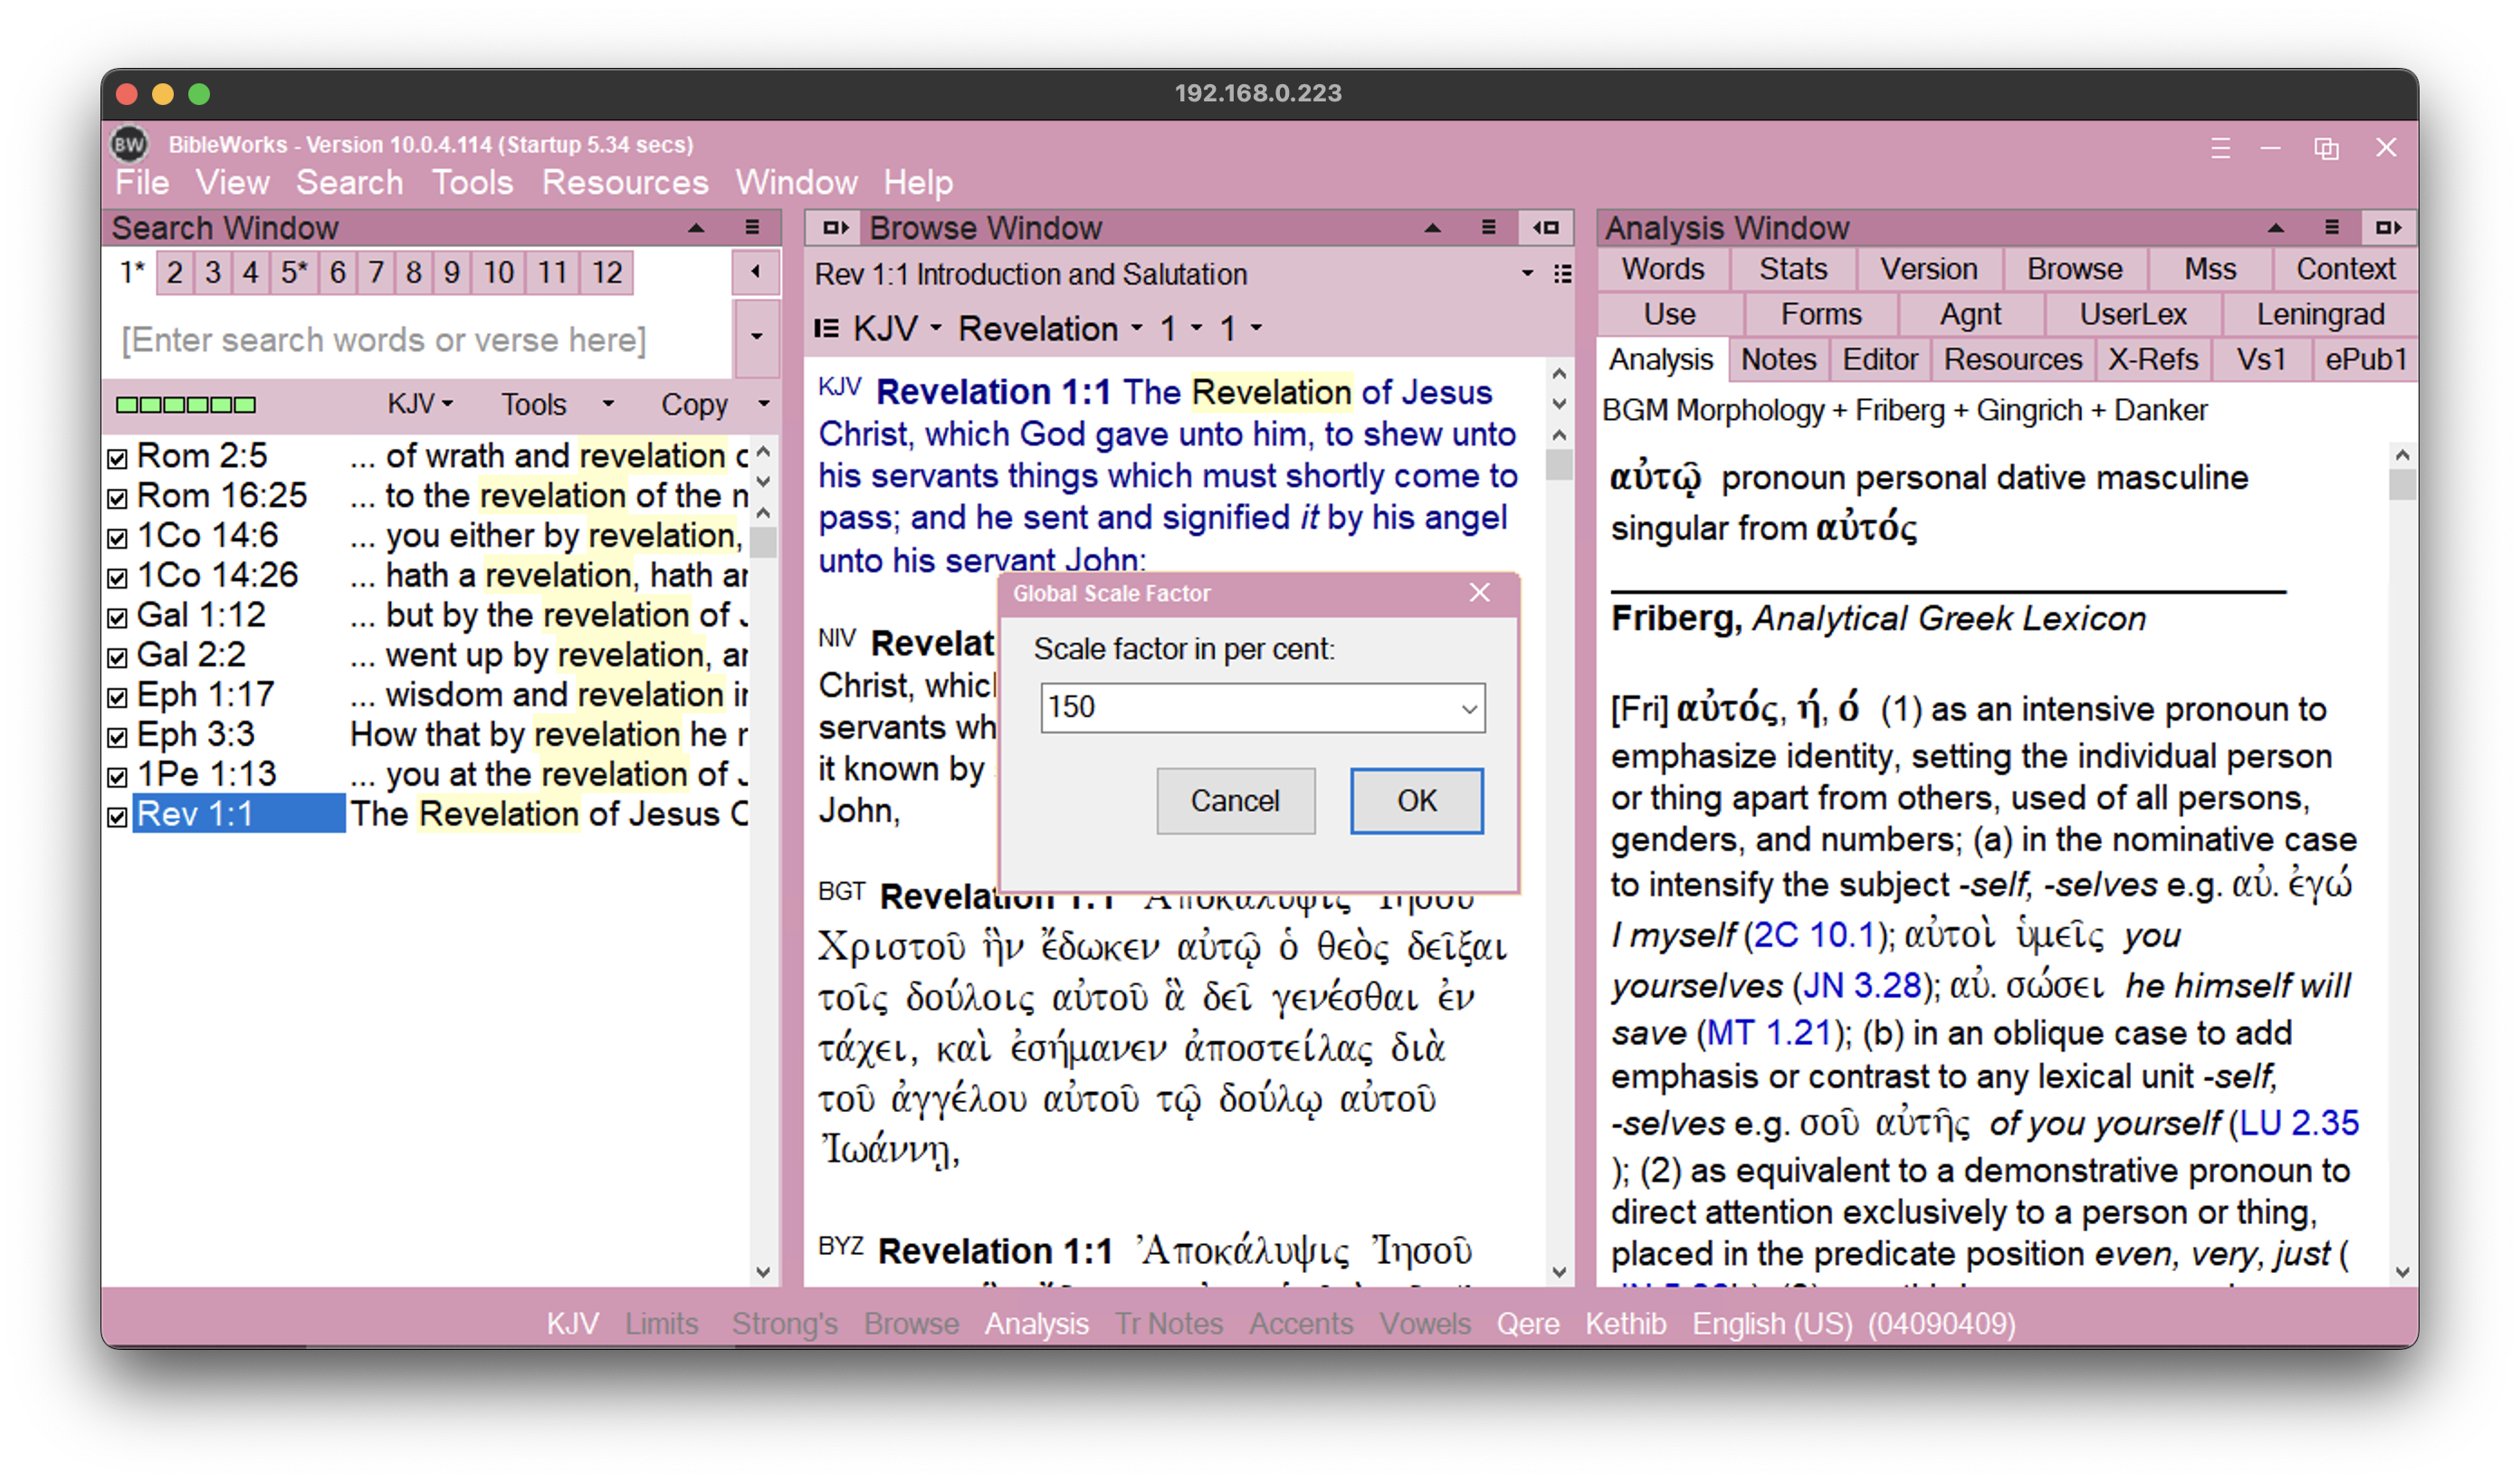Click the Greek word αὐτῷ in BGT text
Screen dimensions: 2520x1483
coord(1218,947)
